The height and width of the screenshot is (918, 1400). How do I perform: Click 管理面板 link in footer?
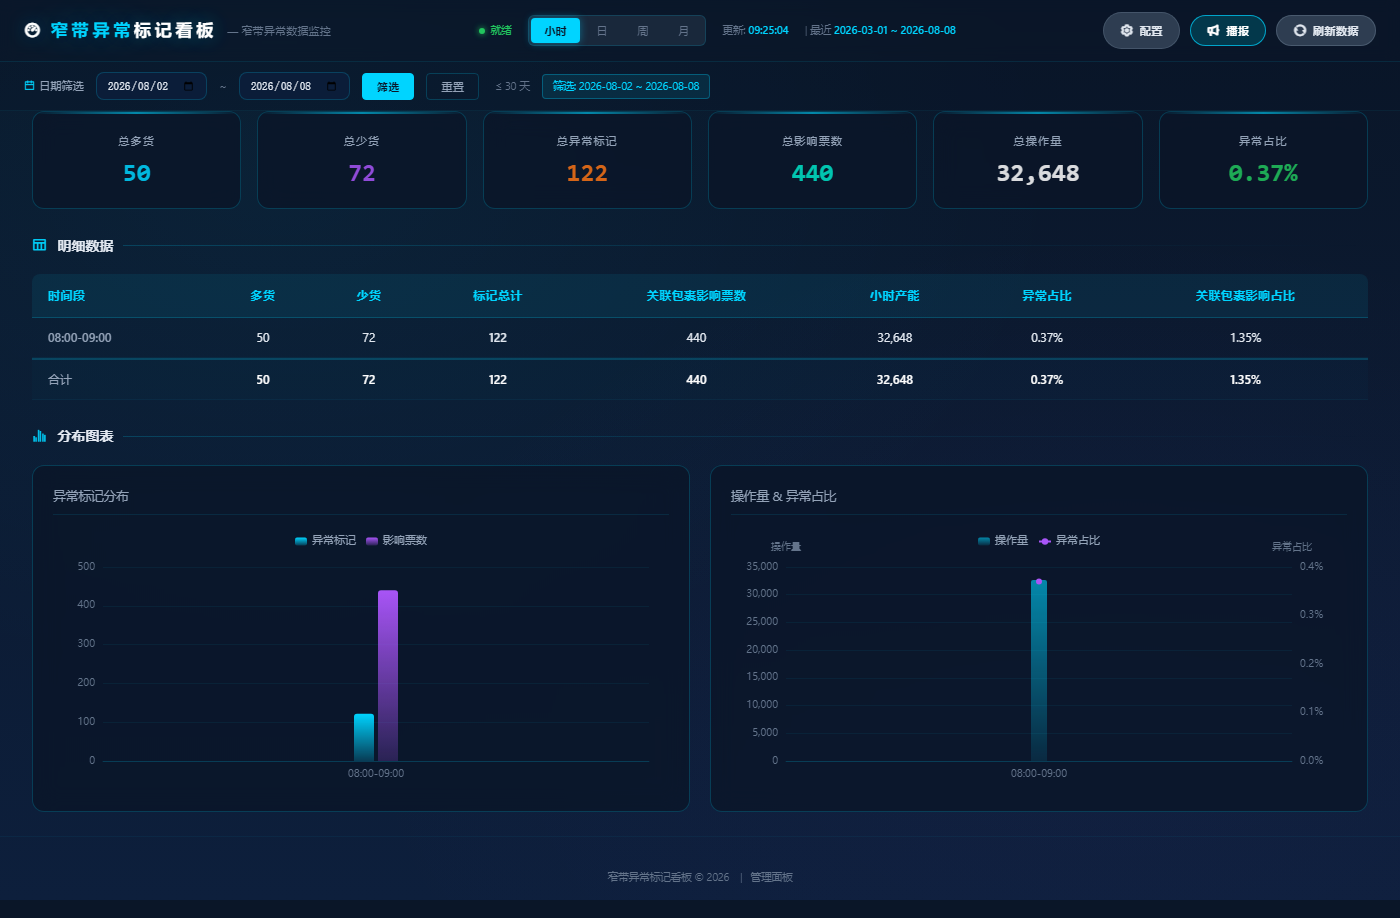(771, 877)
